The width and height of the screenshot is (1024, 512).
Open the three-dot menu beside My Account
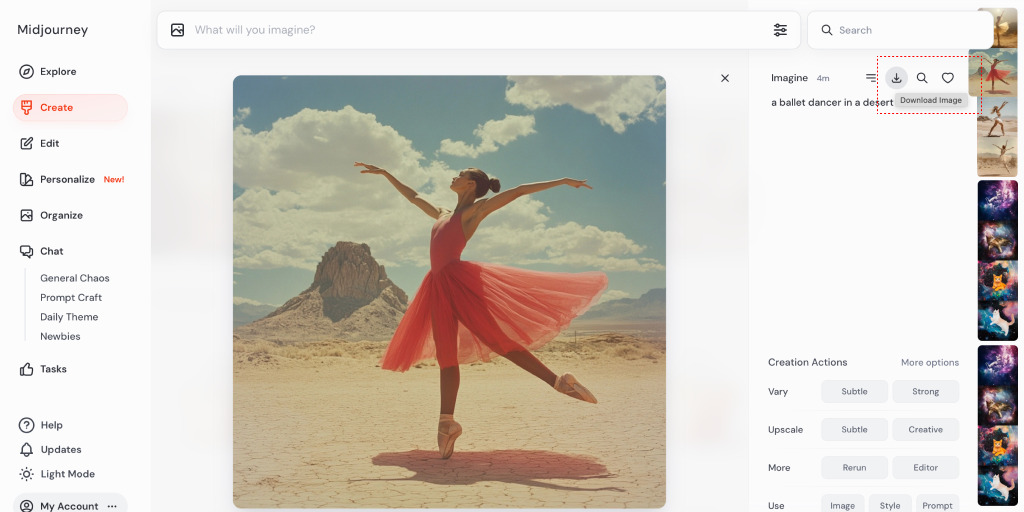point(112,506)
